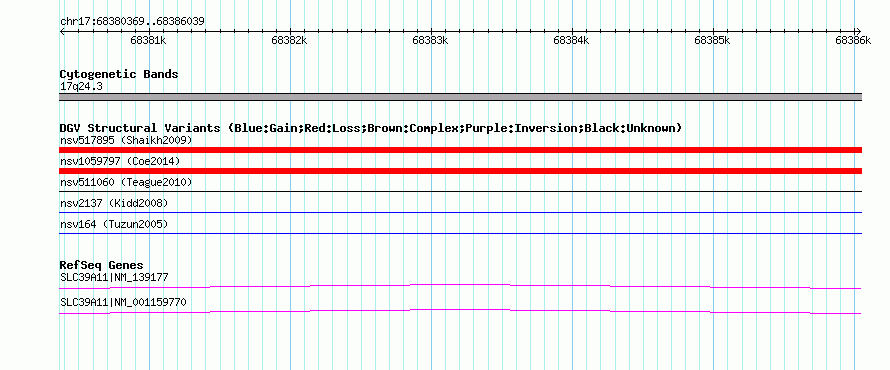Select the Cytogenetic Bands track title
890x370 pixels.
coord(119,74)
